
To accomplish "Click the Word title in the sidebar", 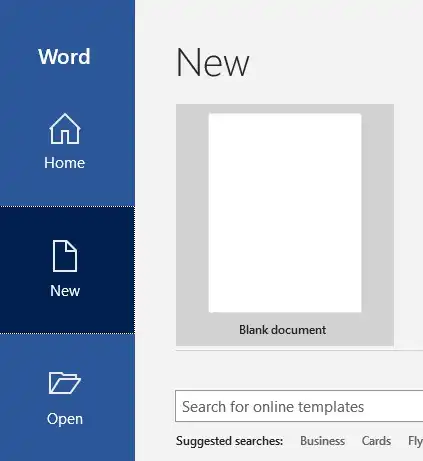I will pos(64,56).
